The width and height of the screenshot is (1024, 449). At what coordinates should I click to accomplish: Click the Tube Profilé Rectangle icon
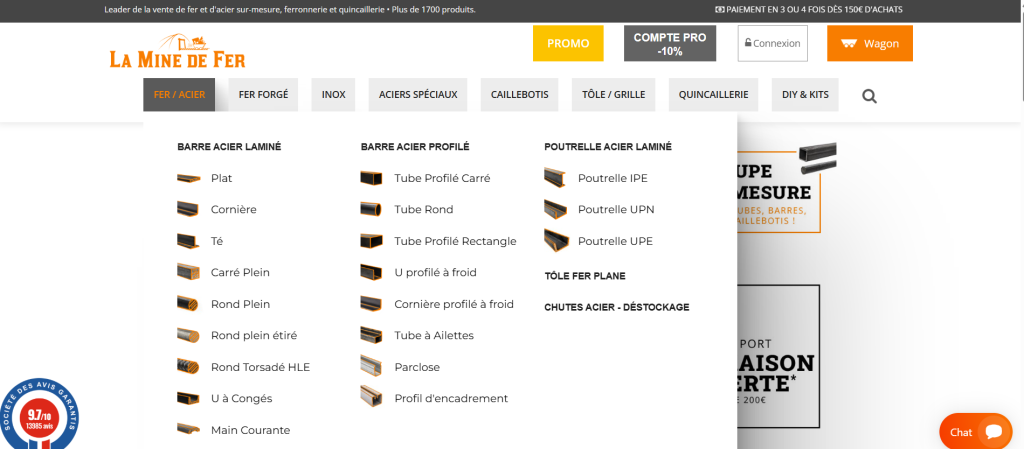click(371, 241)
